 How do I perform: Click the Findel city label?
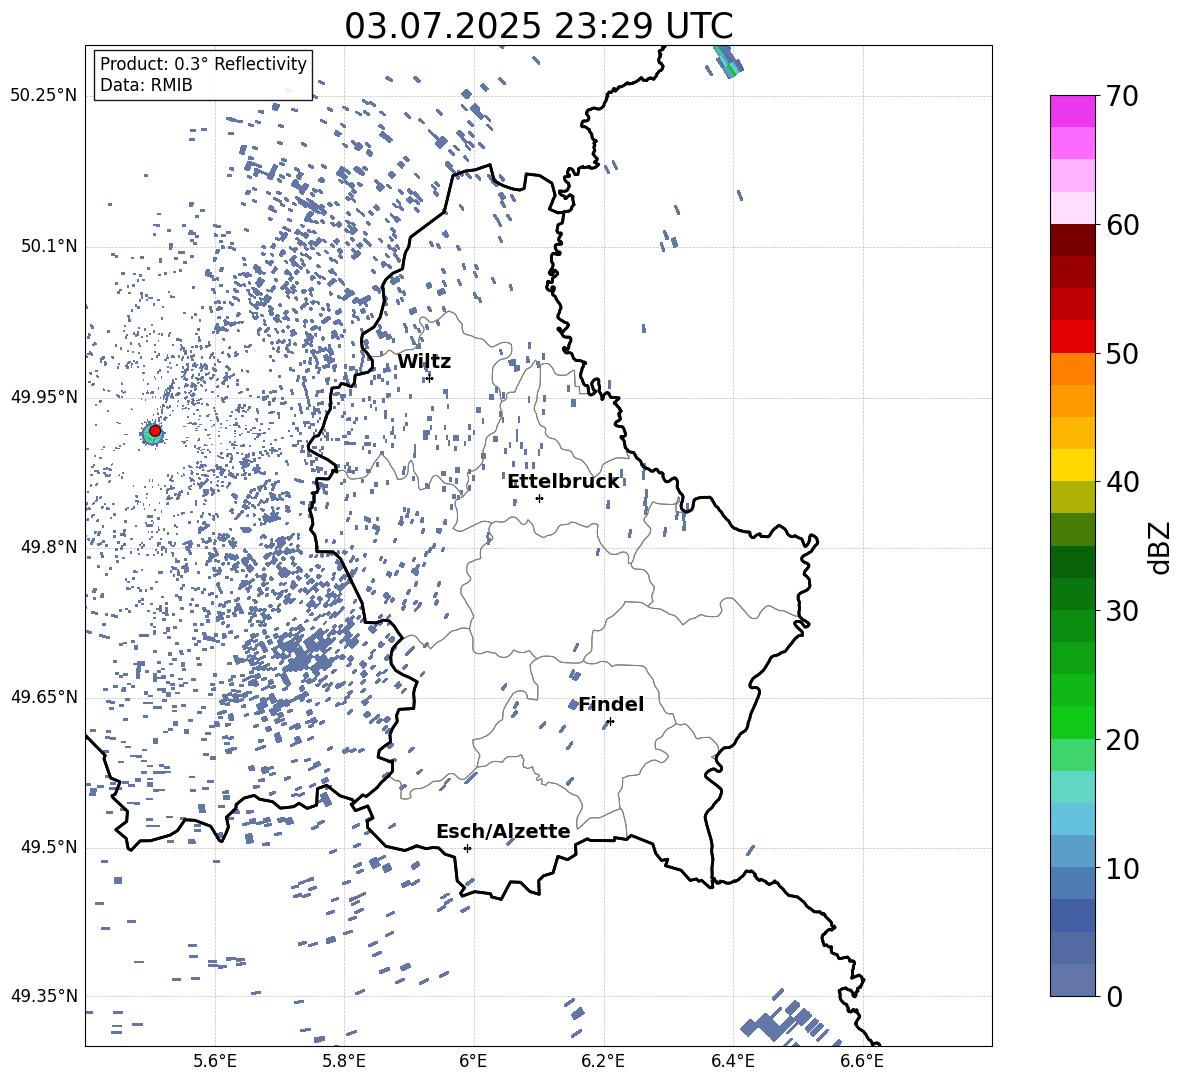[611, 704]
